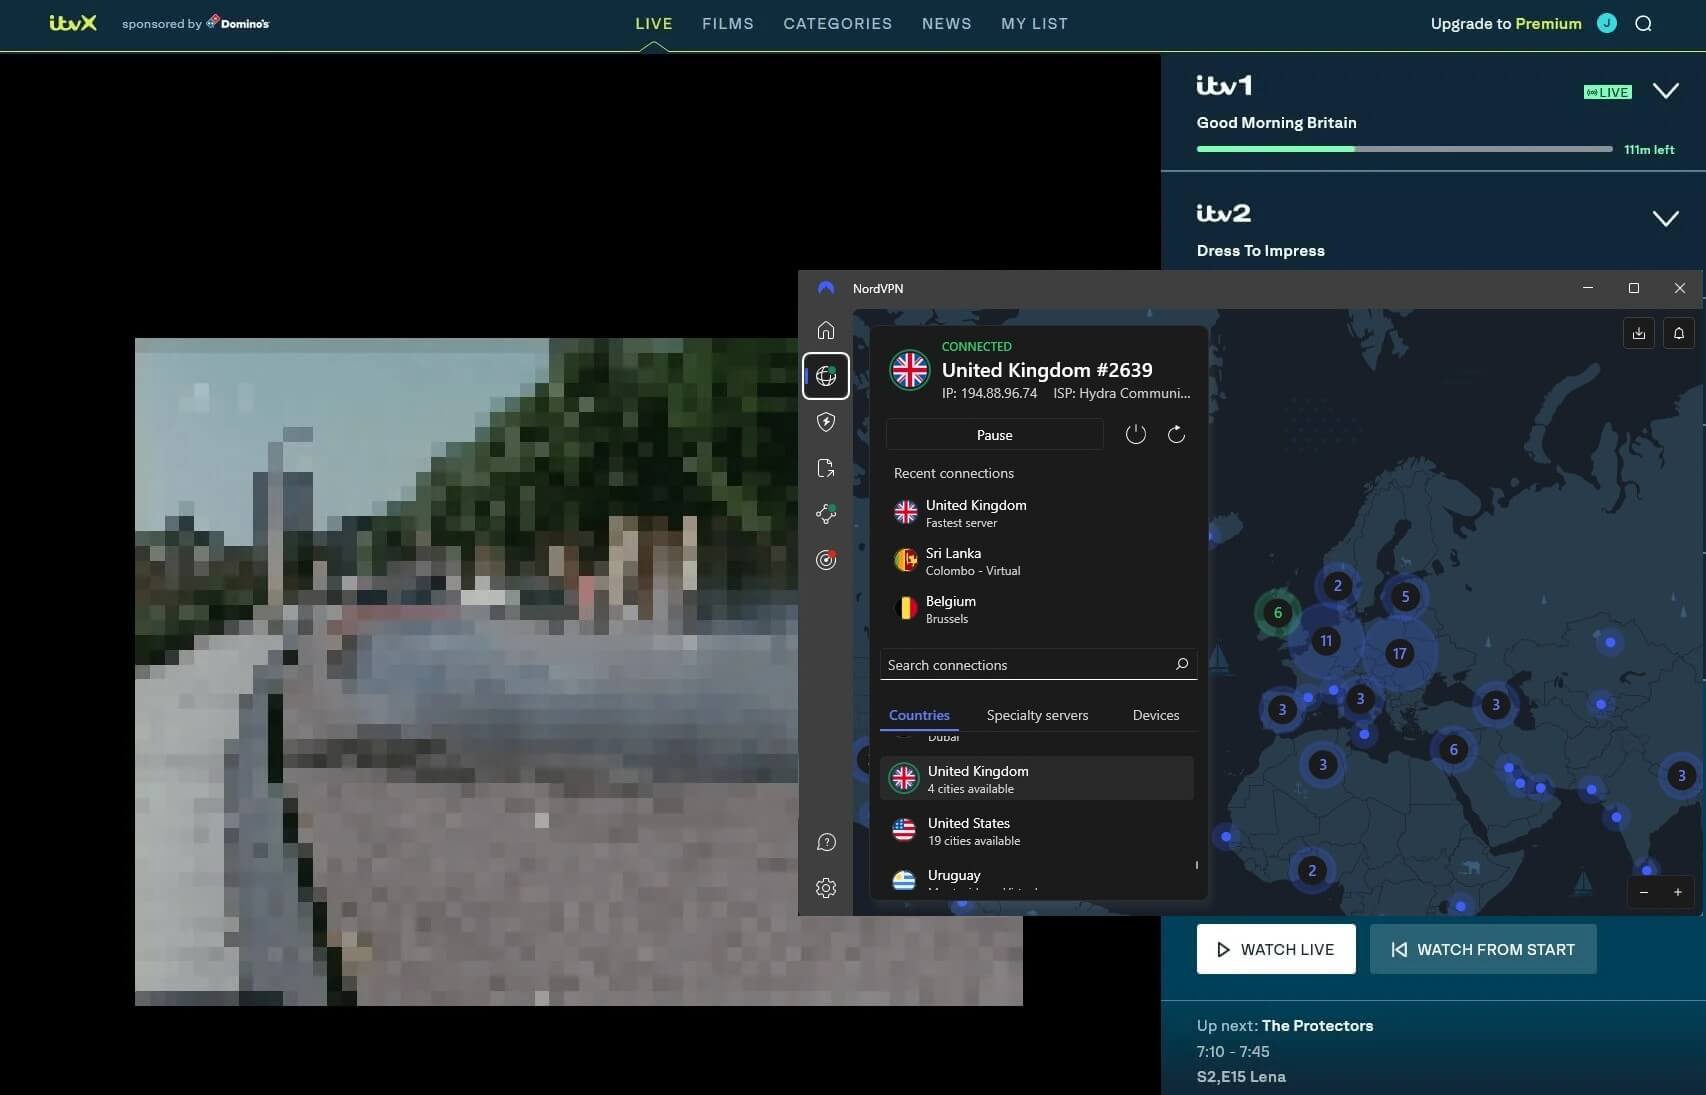Open ITVX FILMS menu
The height and width of the screenshot is (1095, 1706).
[728, 24]
